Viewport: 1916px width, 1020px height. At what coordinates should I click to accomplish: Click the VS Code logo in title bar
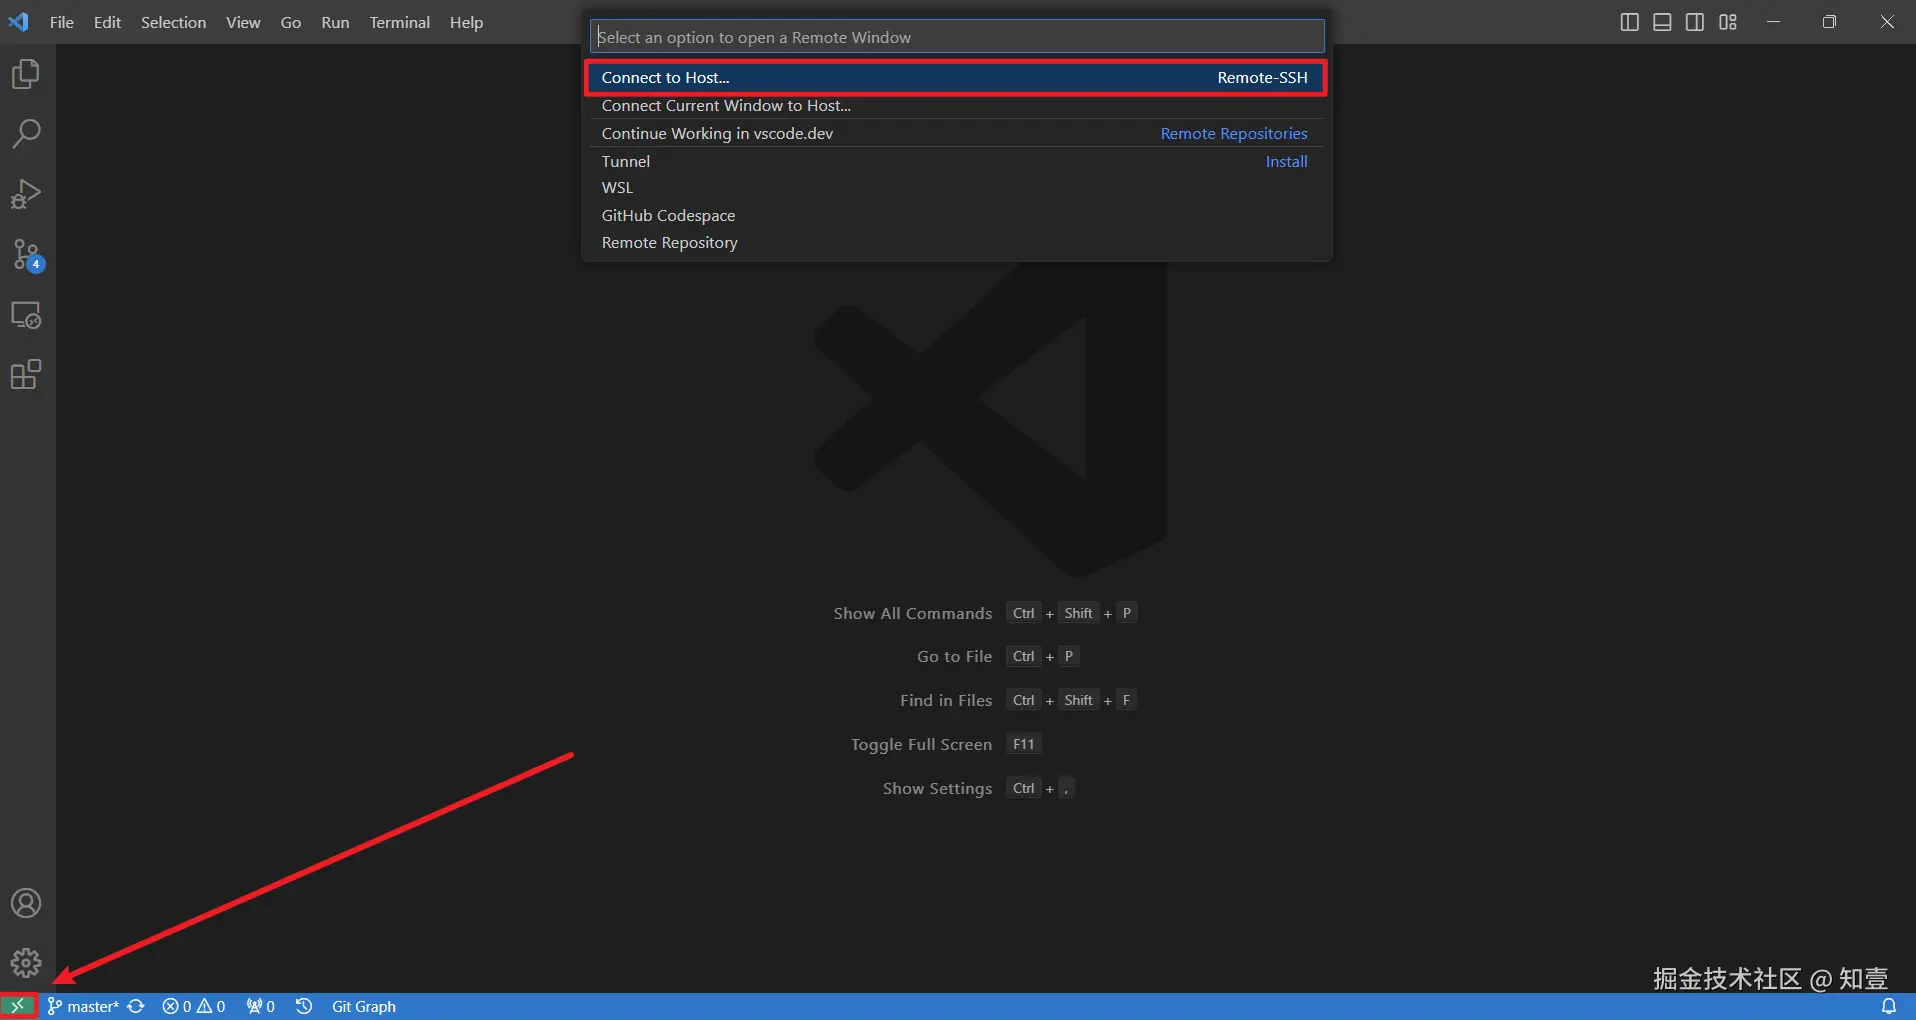click(19, 22)
